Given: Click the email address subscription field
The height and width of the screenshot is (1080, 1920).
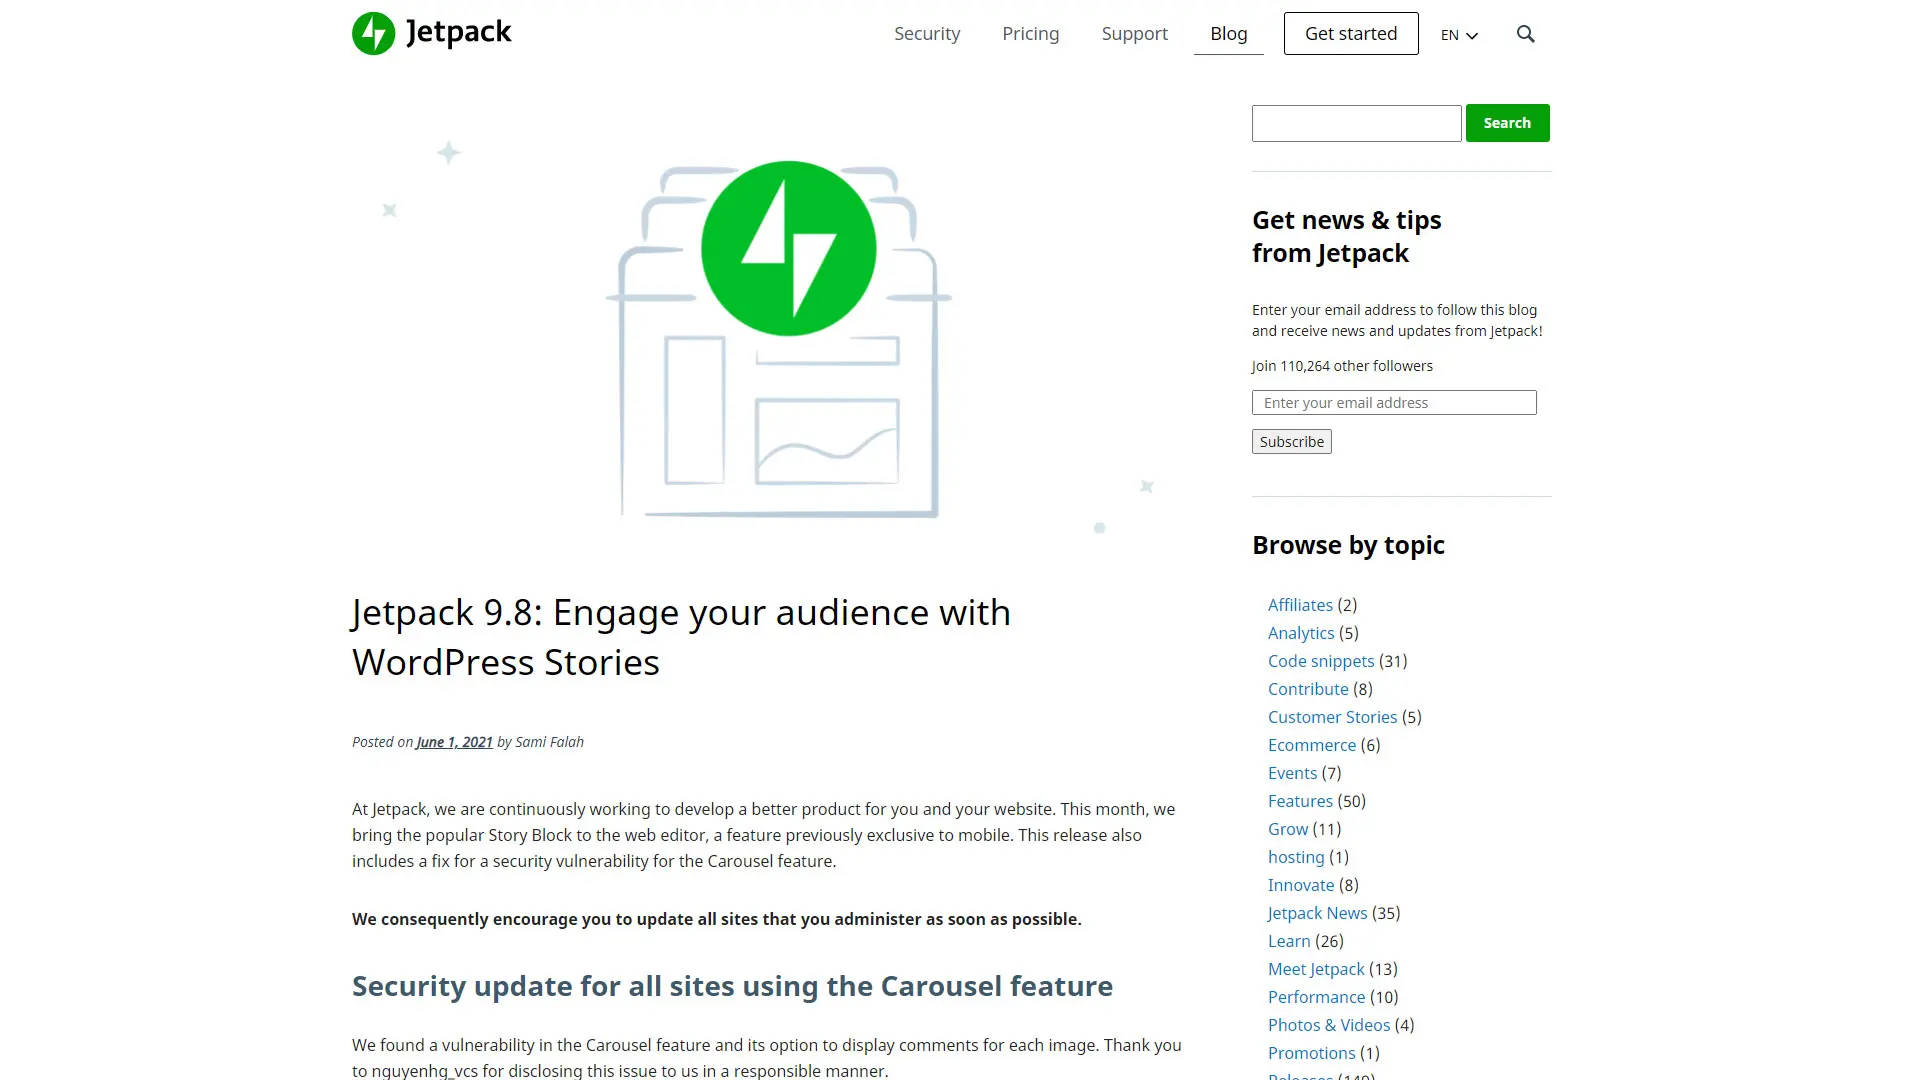Looking at the screenshot, I should pyautogui.click(x=1393, y=402).
